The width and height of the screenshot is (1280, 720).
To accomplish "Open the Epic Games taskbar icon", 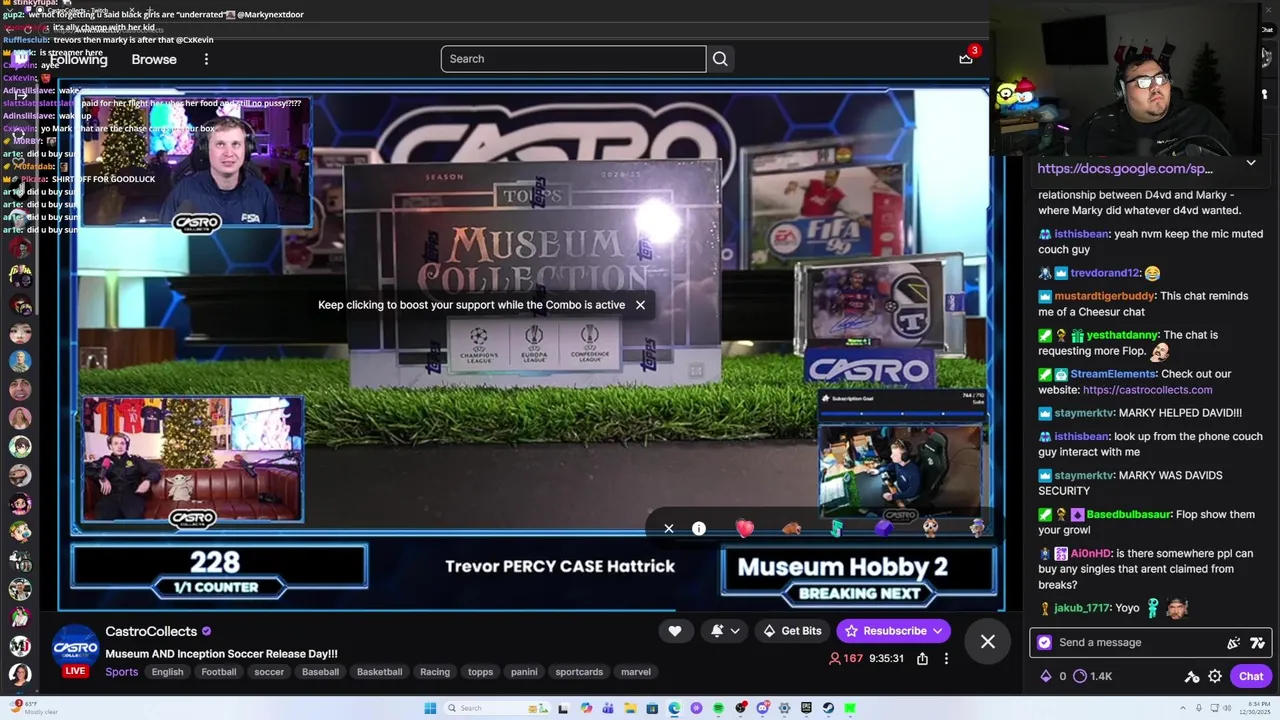I will coord(806,708).
